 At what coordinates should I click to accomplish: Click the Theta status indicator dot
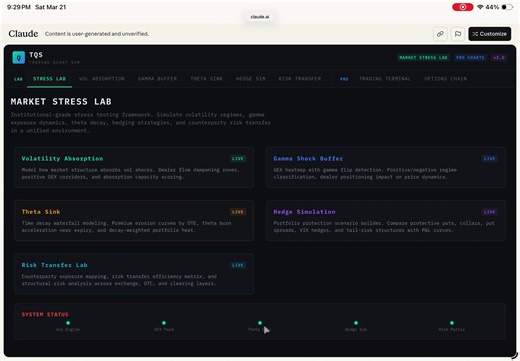260,323
